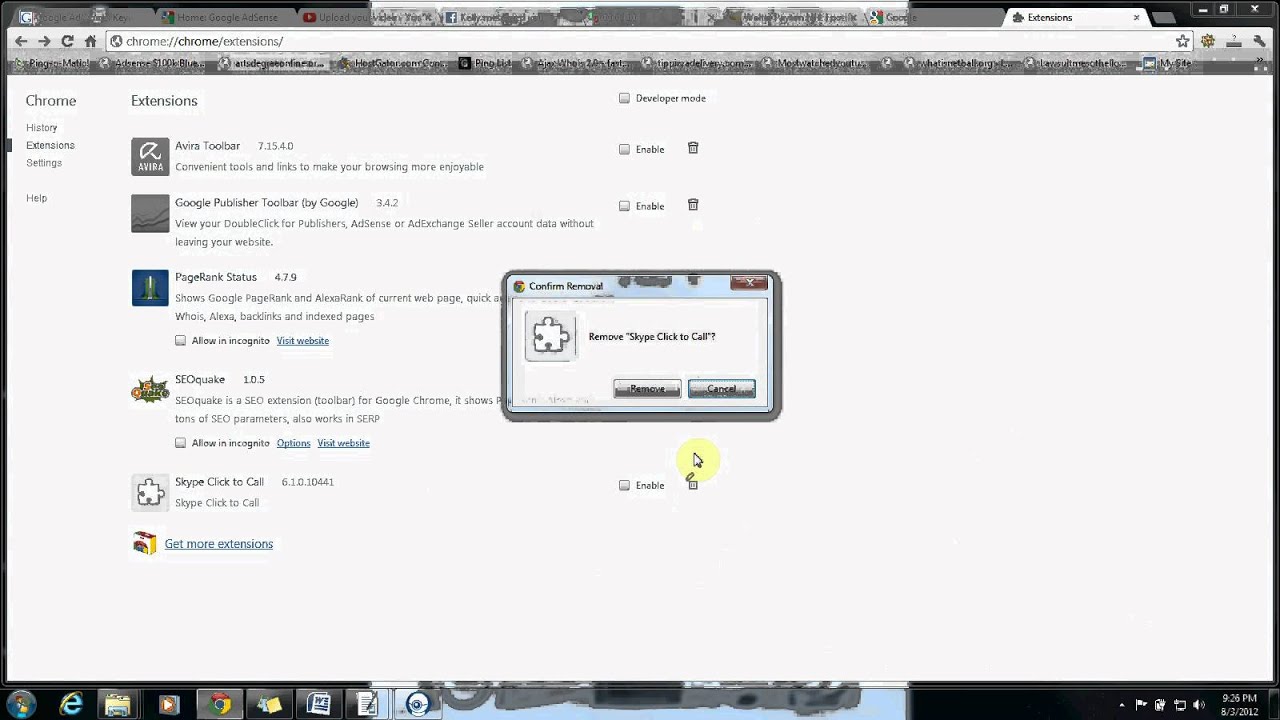
Task: Click the browser Forward arrow
Action: pos(44,41)
